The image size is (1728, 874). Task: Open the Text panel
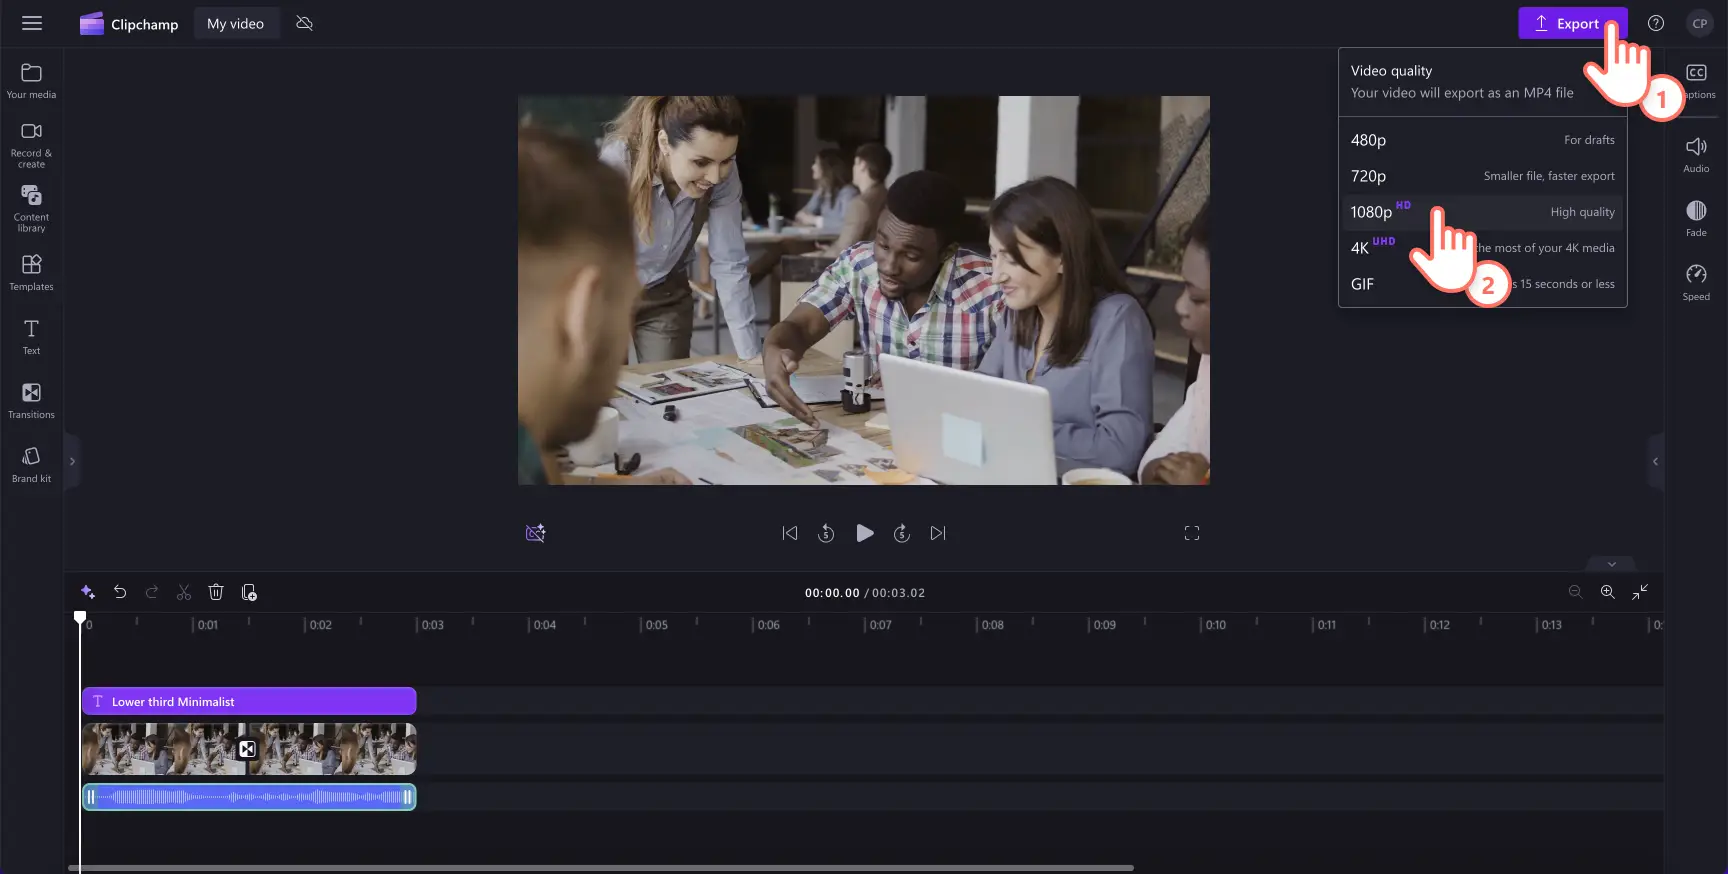pos(31,337)
